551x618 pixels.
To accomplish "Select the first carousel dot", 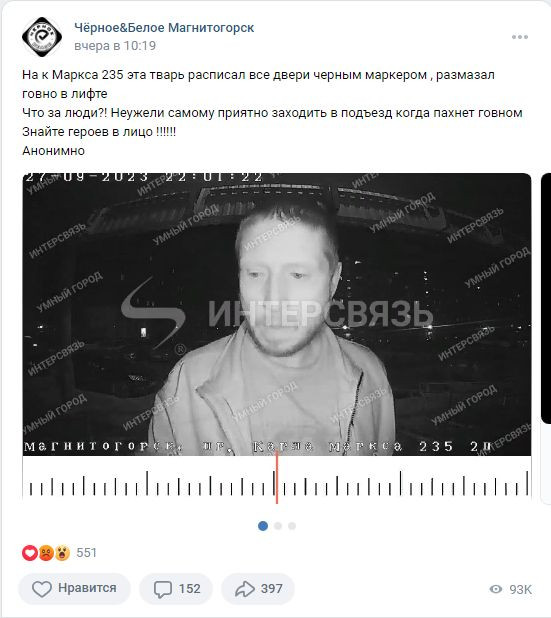I will [263, 526].
